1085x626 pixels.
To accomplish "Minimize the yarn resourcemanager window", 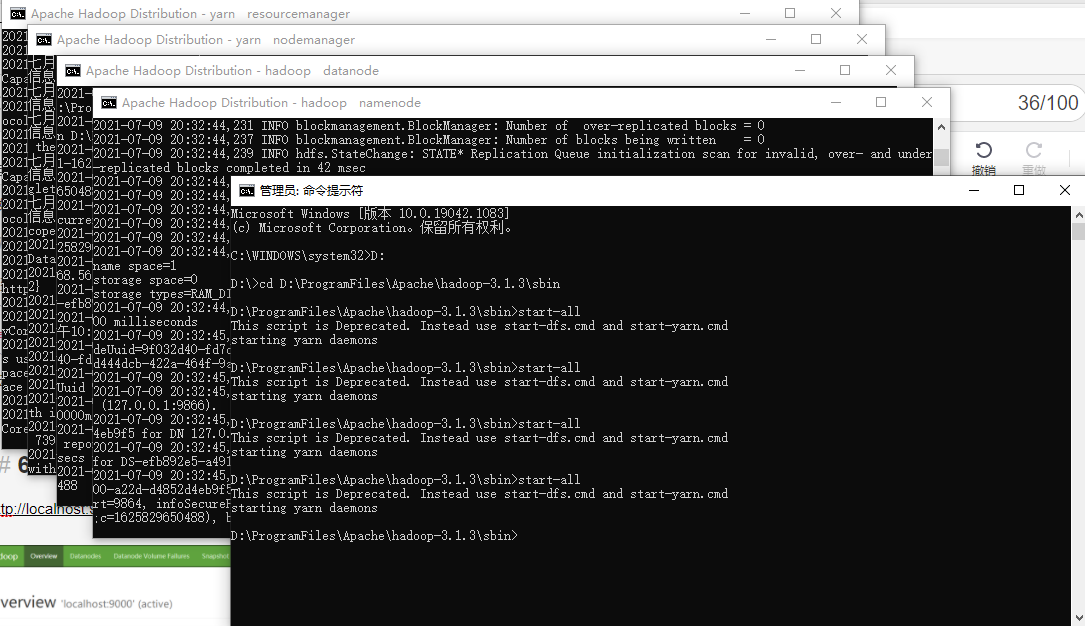I will tap(745, 13).
